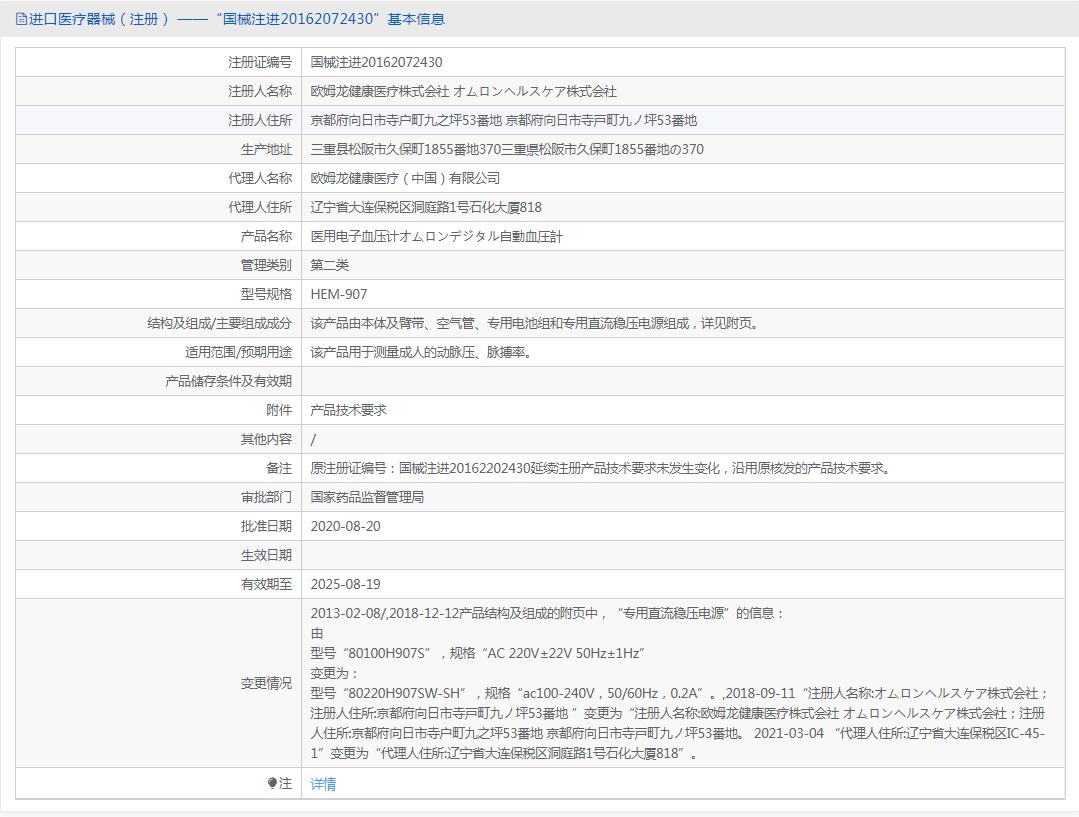Click the 审批部门 label
The width and height of the screenshot is (1079, 817).
pos(266,497)
